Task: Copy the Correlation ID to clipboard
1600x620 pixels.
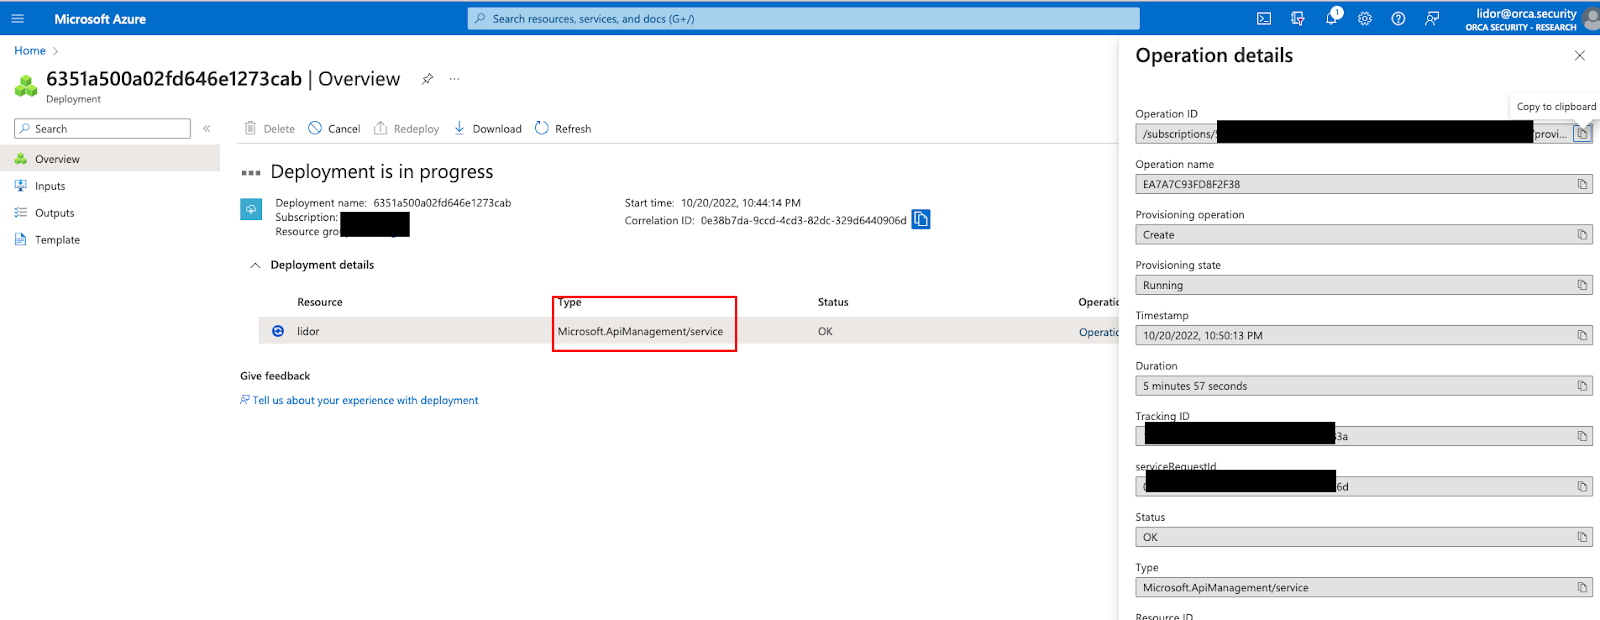Action: [921, 219]
